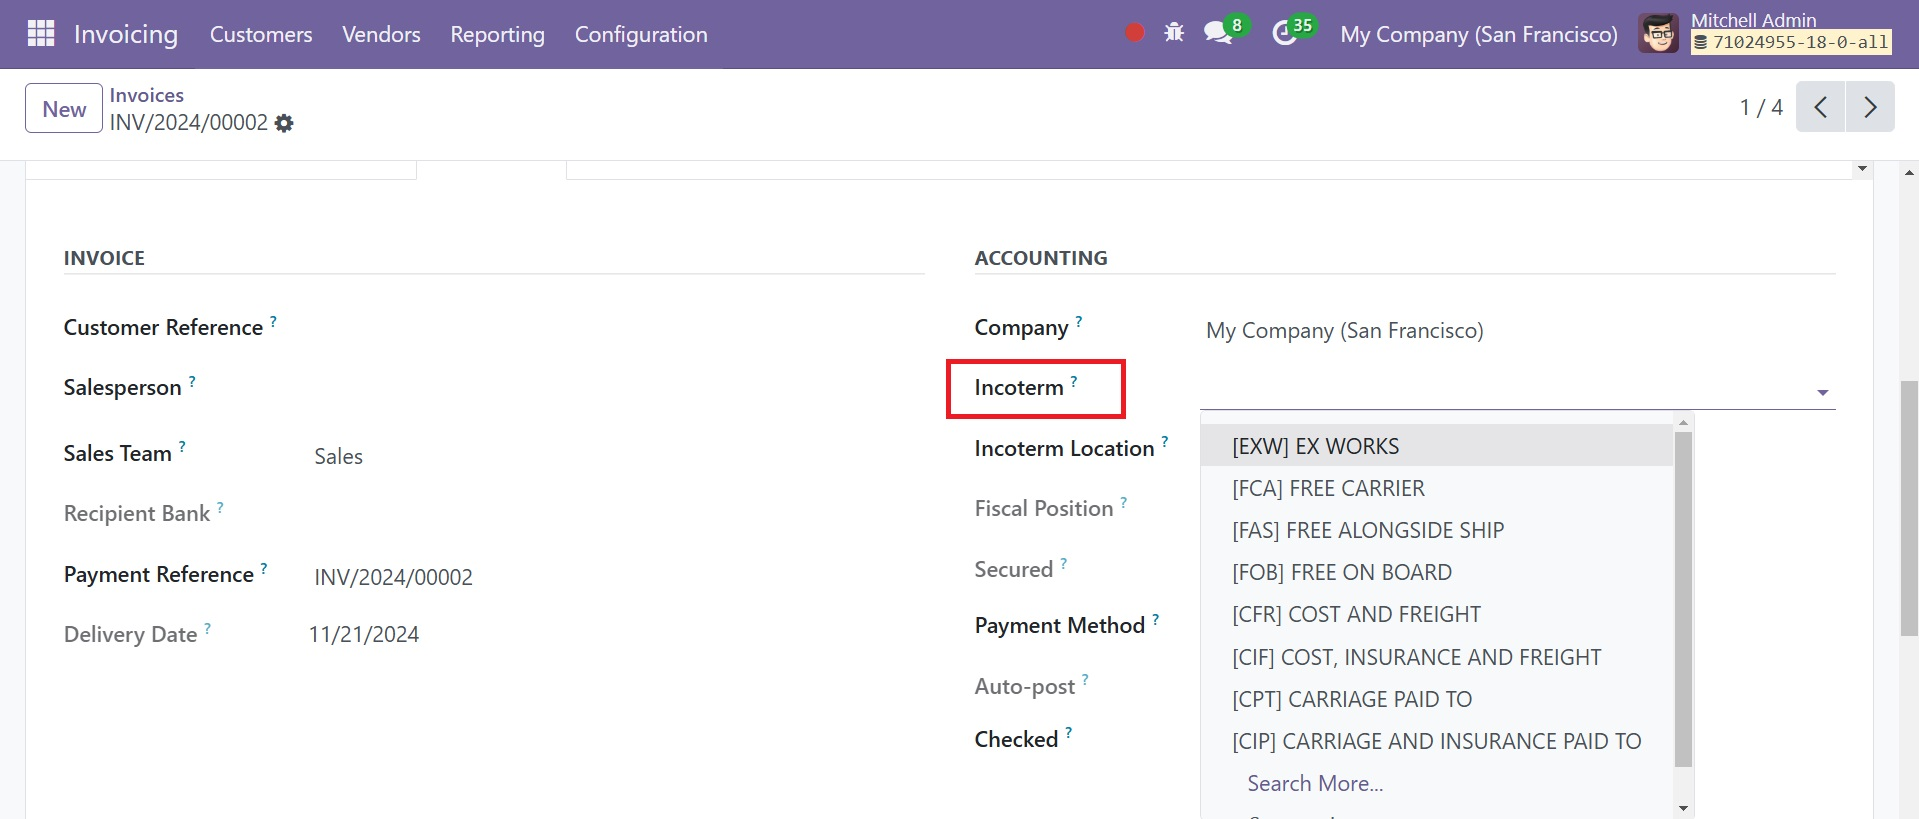The width and height of the screenshot is (1919, 819).
Task: Click Payment Reference INV/2024/00002 field
Action: (x=616, y=577)
